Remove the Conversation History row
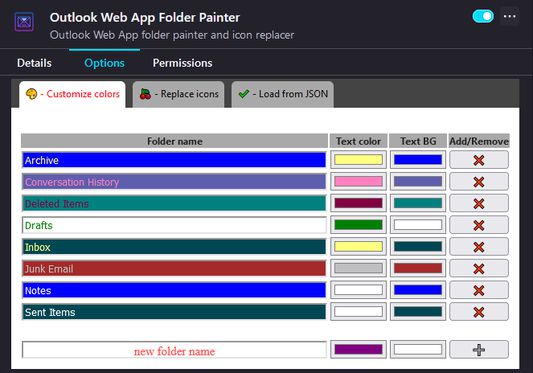Viewport: 533px width, 373px height. coord(479,182)
